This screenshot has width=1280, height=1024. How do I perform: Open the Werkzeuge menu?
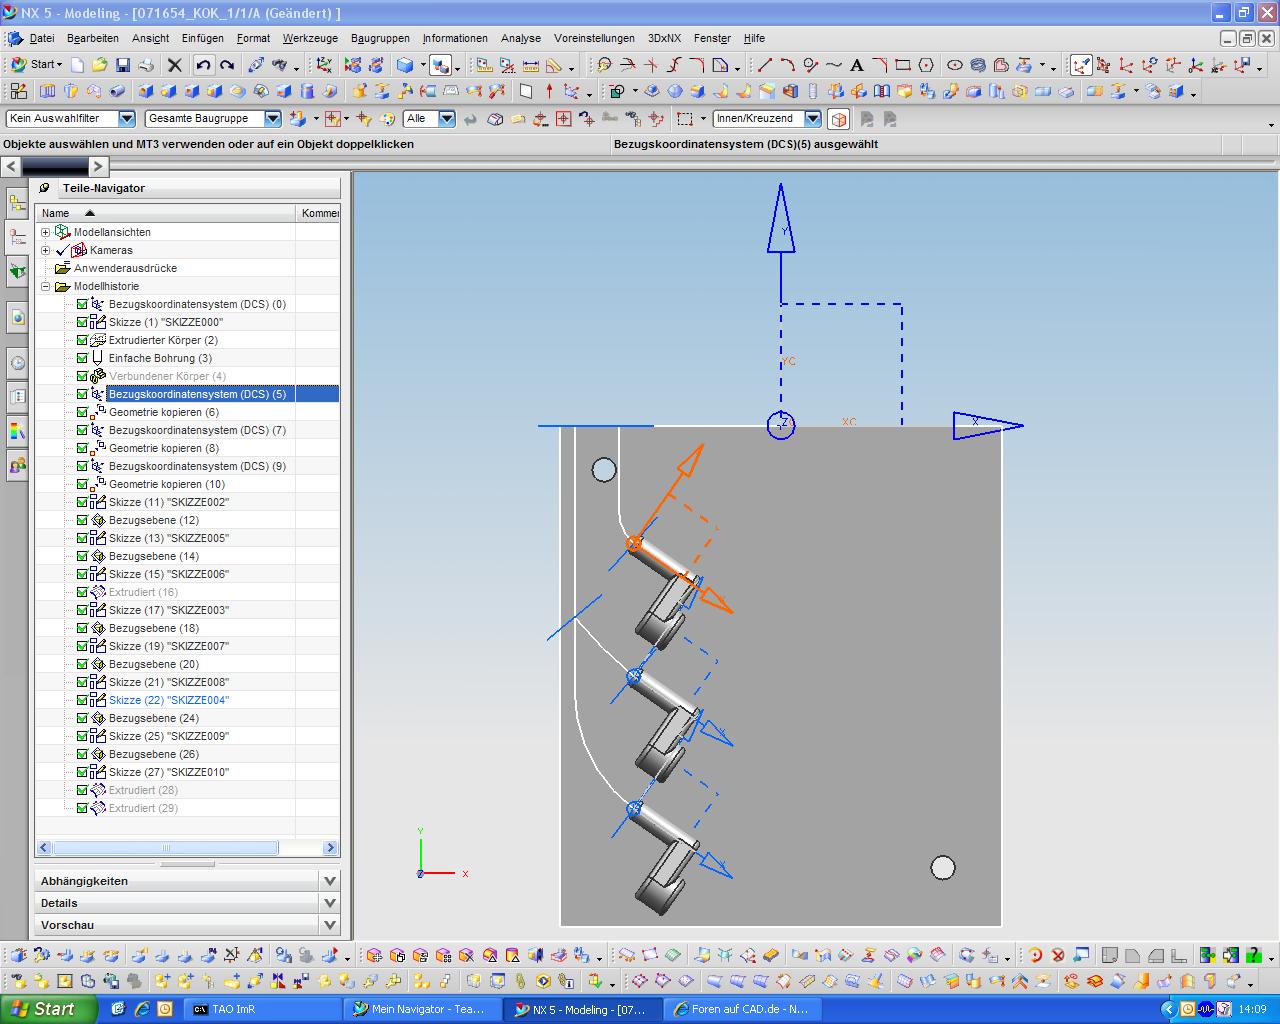(310, 38)
